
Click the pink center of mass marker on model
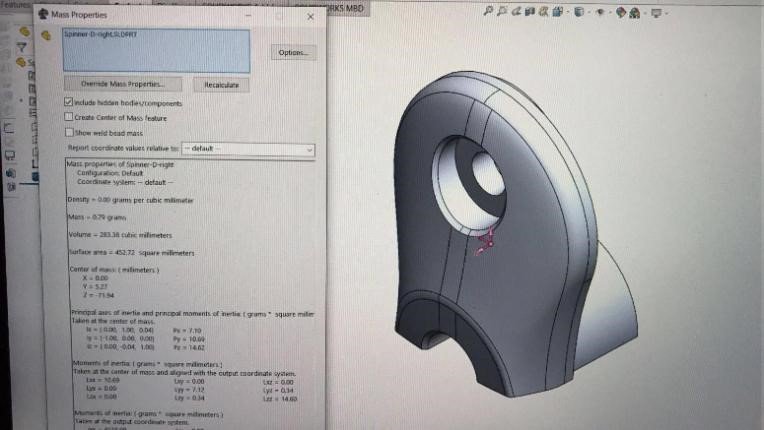pyautogui.click(x=486, y=242)
